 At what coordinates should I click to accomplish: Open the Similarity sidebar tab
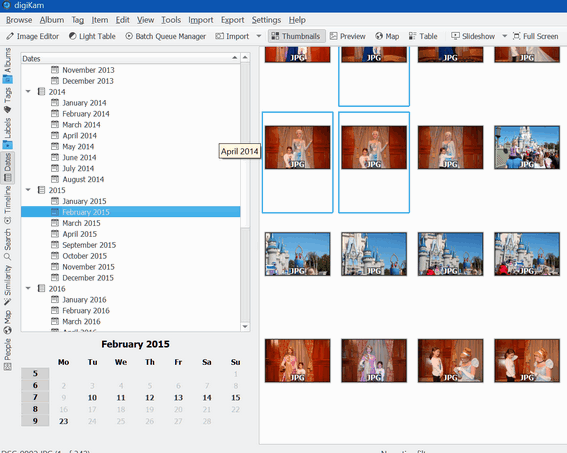point(8,285)
